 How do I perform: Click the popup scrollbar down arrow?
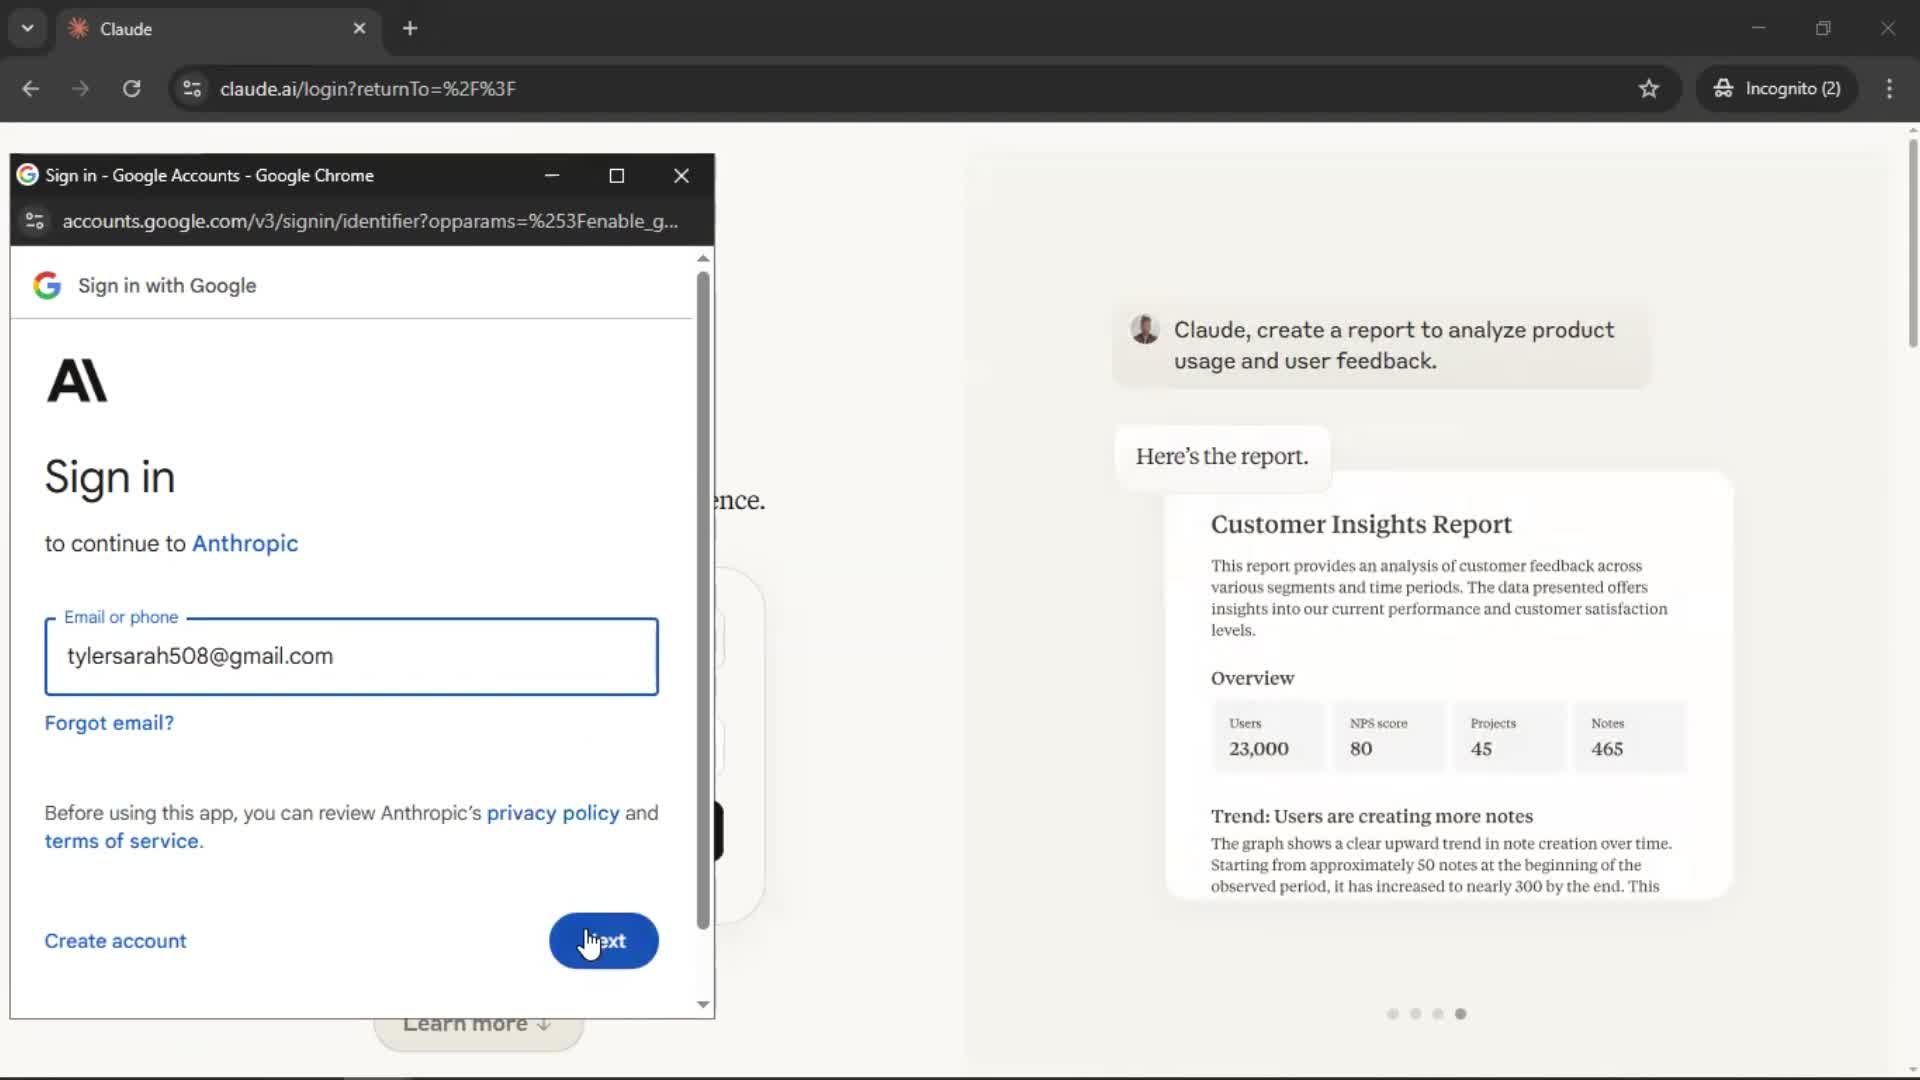click(703, 1005)
